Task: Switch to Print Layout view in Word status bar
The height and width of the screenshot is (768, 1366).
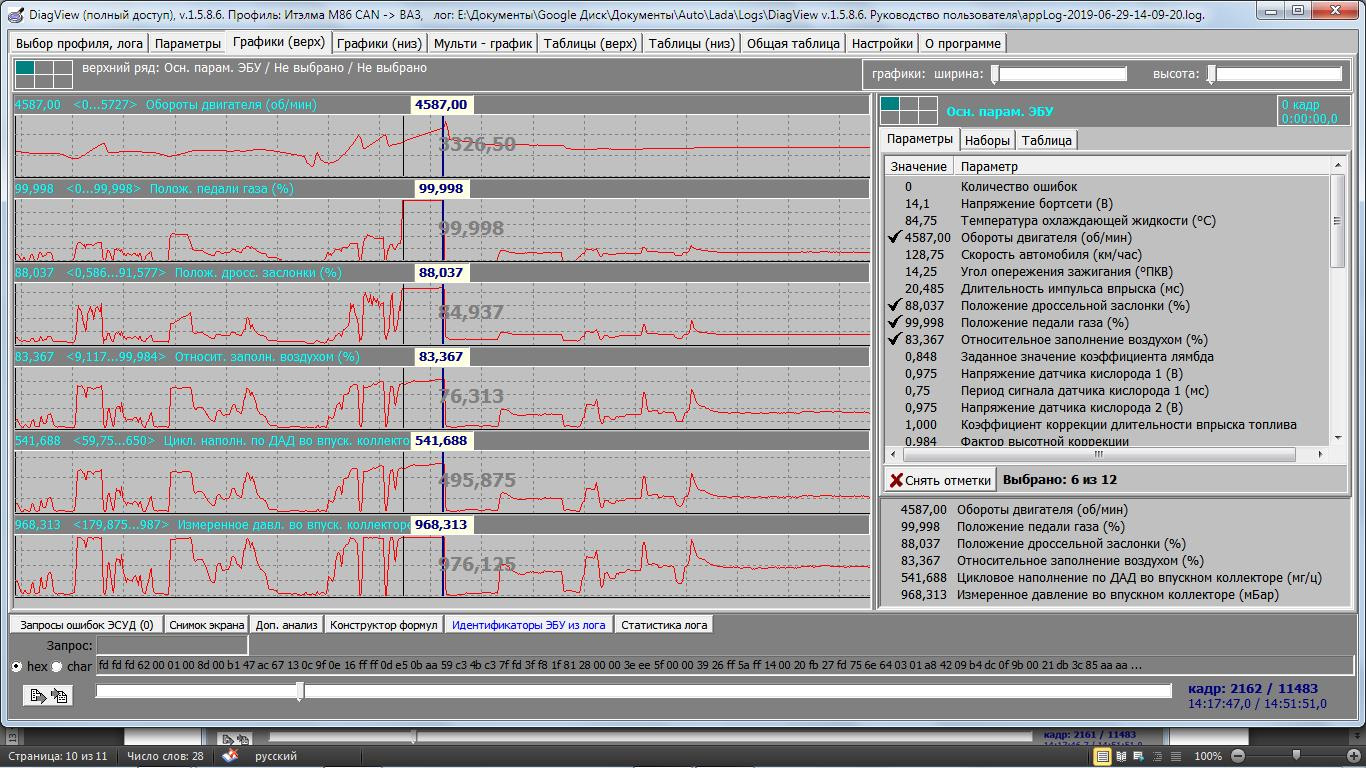Action: (x=1103, y=756)
